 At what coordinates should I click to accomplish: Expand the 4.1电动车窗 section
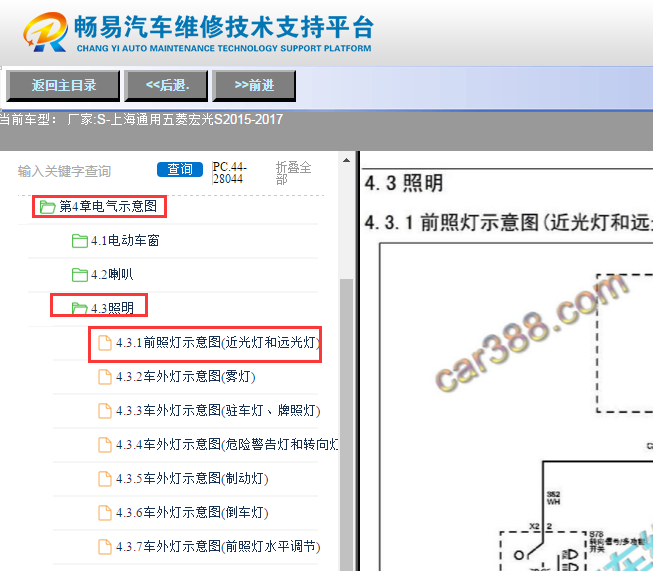125,241
